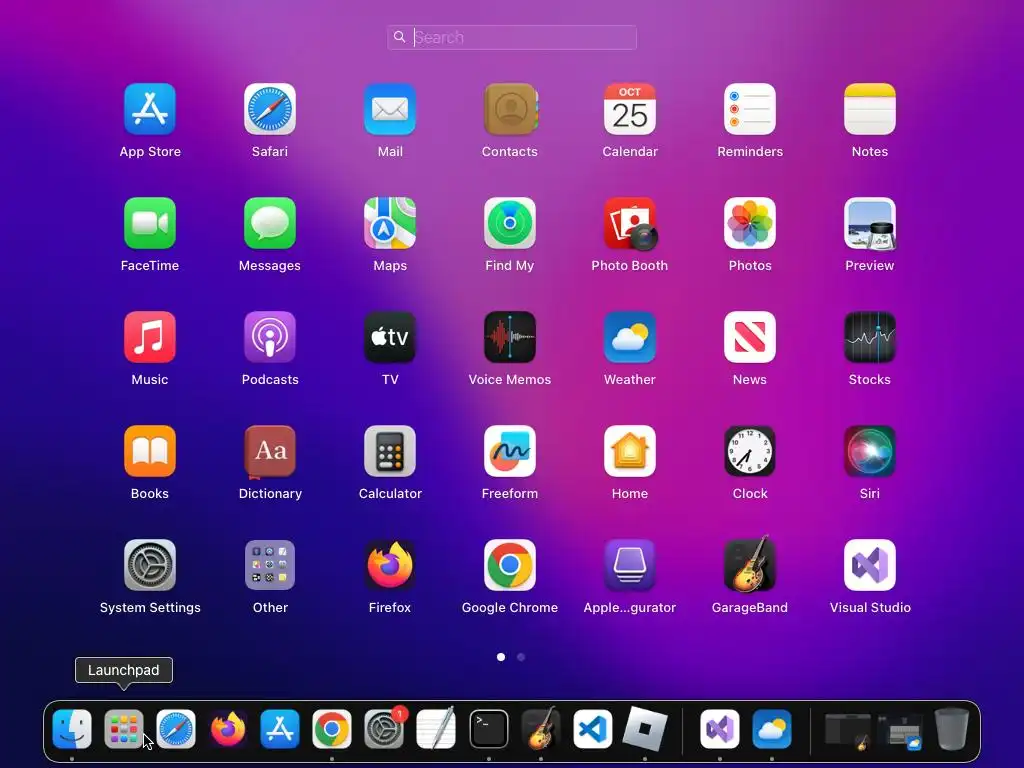1024x768 pixels.
Task: Open the Podcasts app
Action: pos(270,337)
